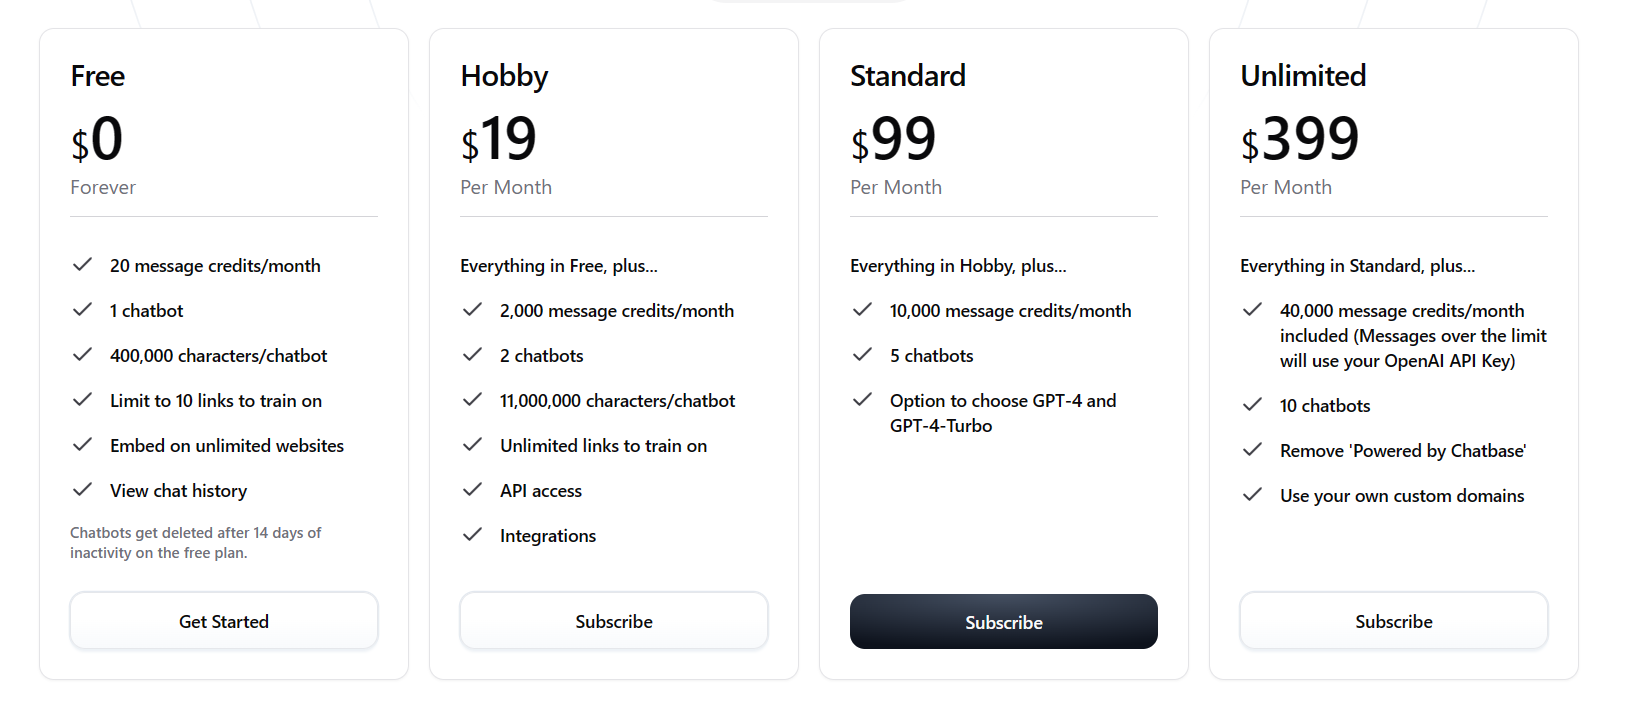The image size is (1648, 706).
Task: Click the dark Subscribe button for Standard
Action: pyautogui.click(x=1004, y=622)
